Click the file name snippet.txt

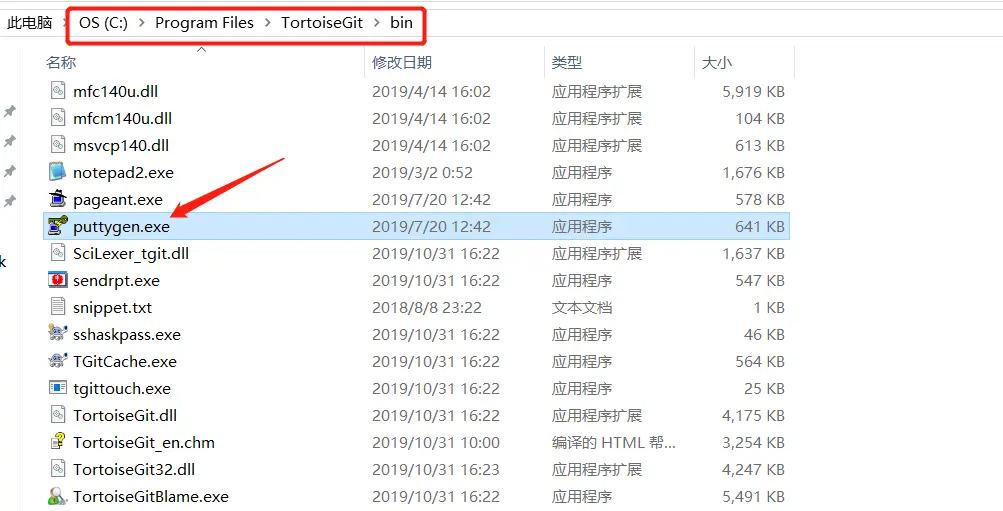point(113,308)
